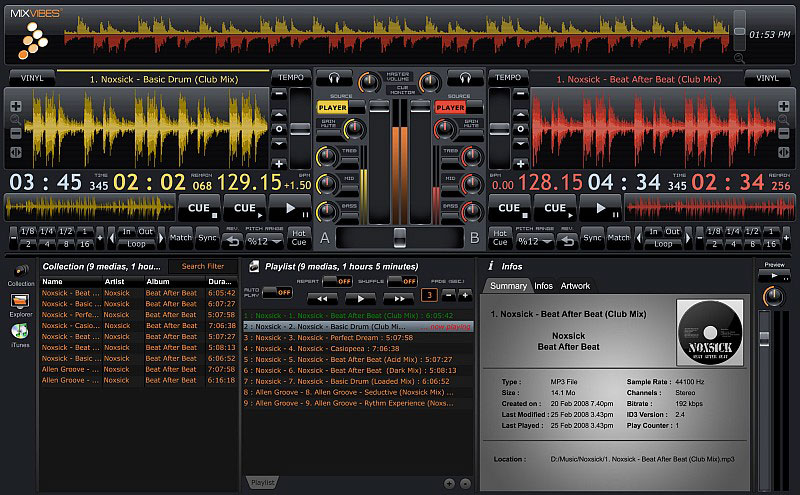
Task: Switch to the Infos tab
Action: [543, 286]
